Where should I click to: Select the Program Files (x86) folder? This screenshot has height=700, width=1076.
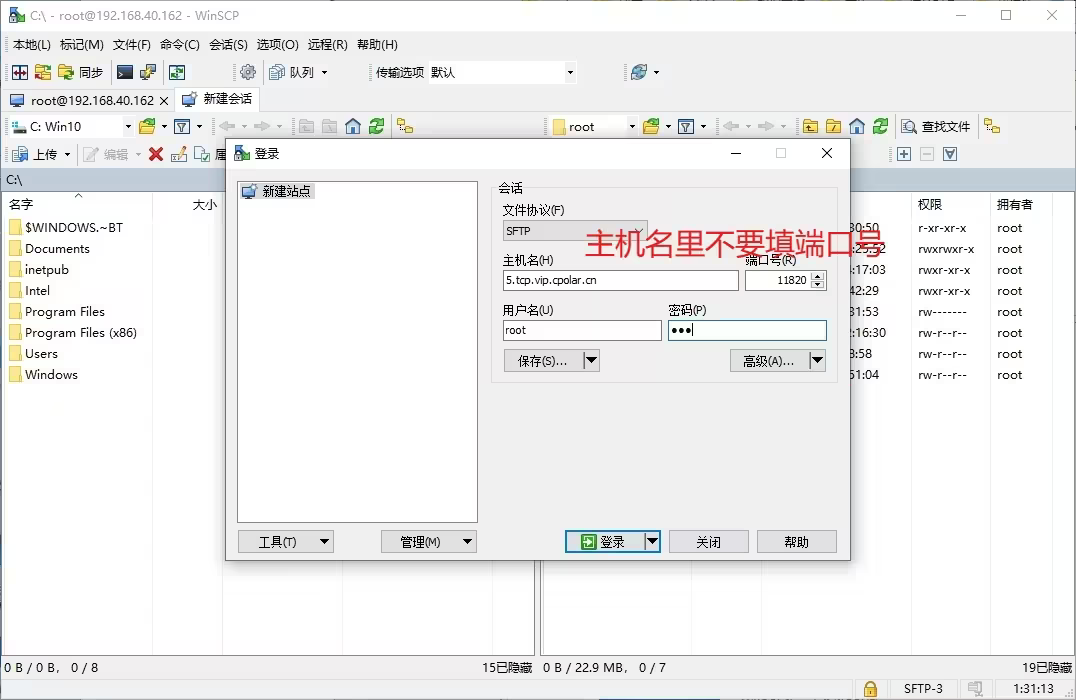click(73, 333)
